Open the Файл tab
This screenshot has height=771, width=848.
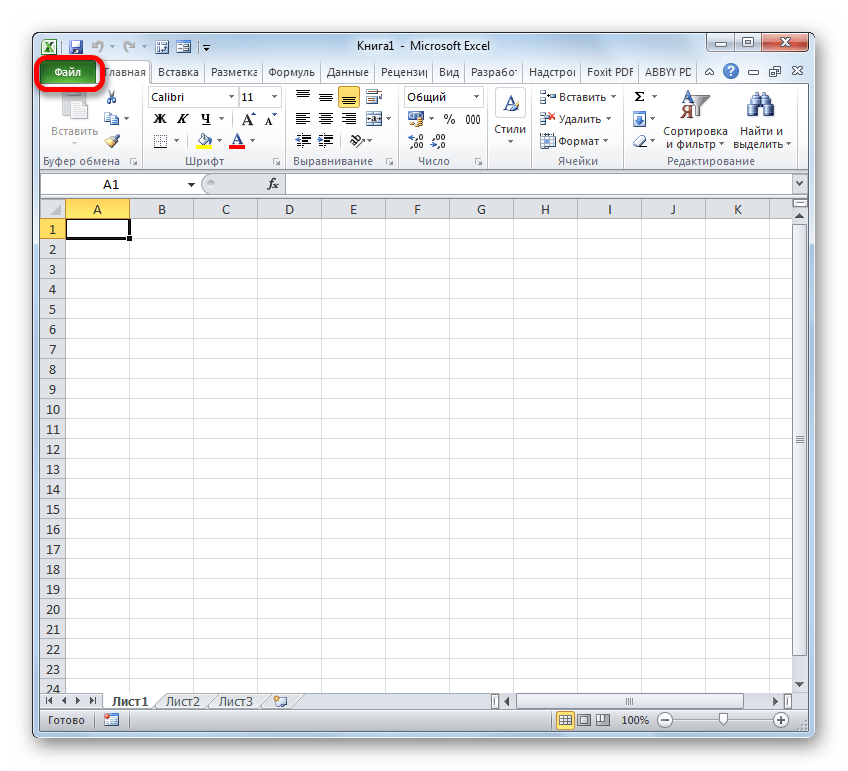68,72
